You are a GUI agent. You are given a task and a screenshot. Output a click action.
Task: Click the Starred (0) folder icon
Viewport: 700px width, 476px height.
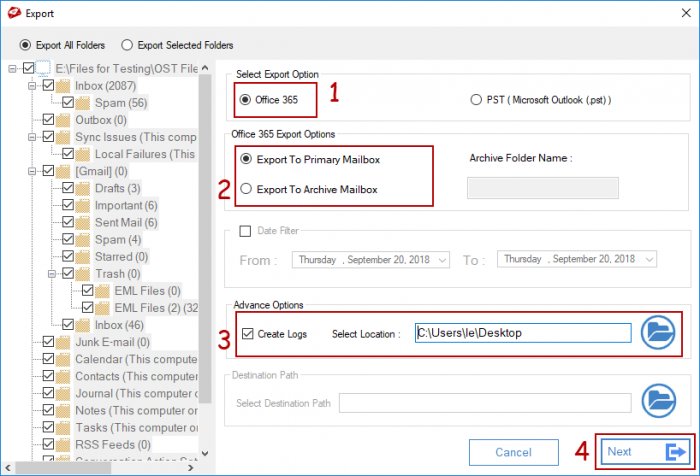coord(83,257)
